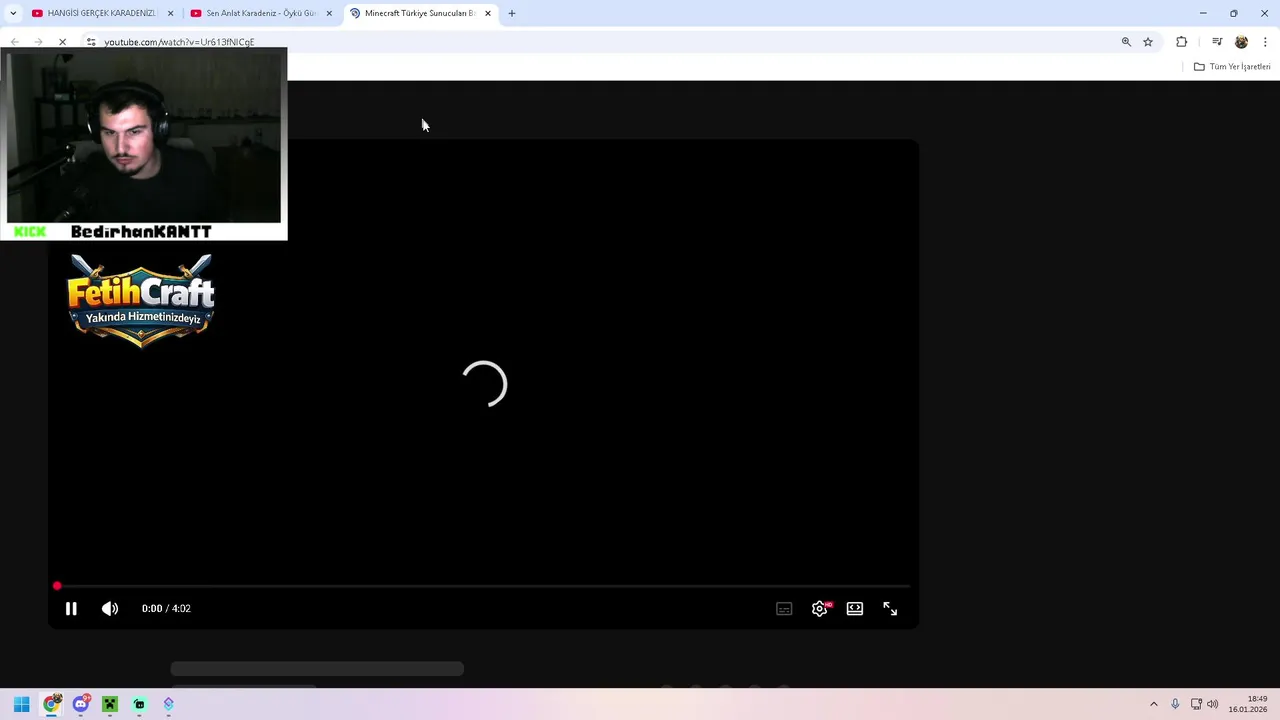The width and height of the screenshot is (1280, 720).
Task: Pause the YouTube video
Action: click(71, 608)
